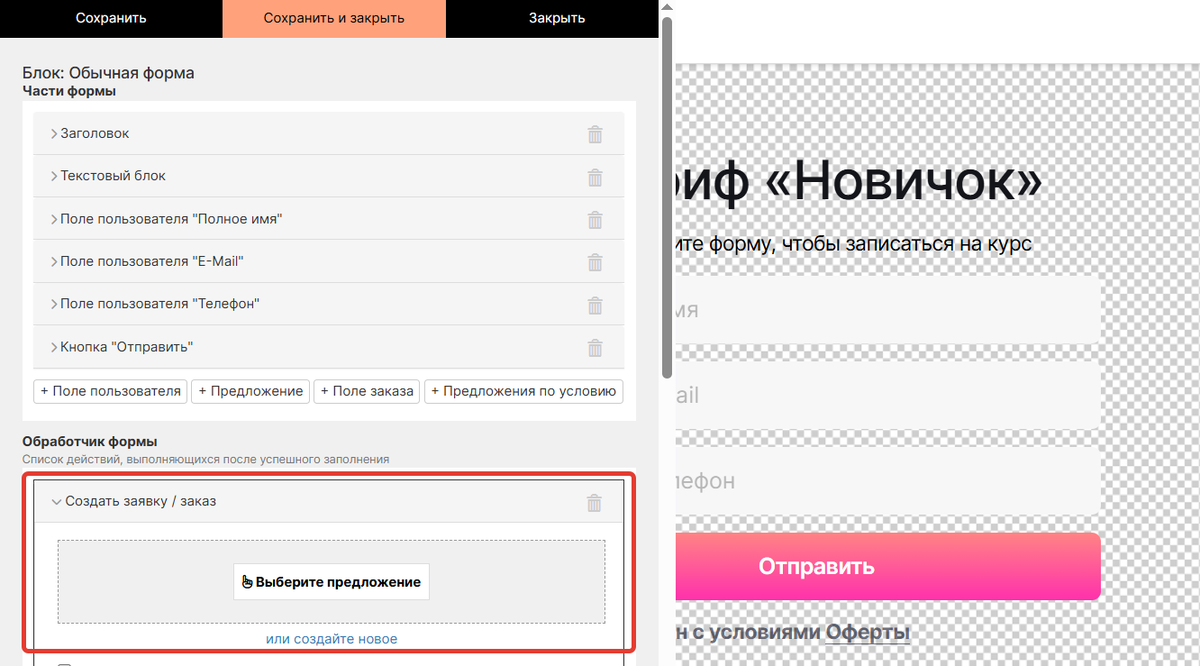Add a Предложение to the form
1200x666 pixels.
pyautogui.click(x=250, y=391)
